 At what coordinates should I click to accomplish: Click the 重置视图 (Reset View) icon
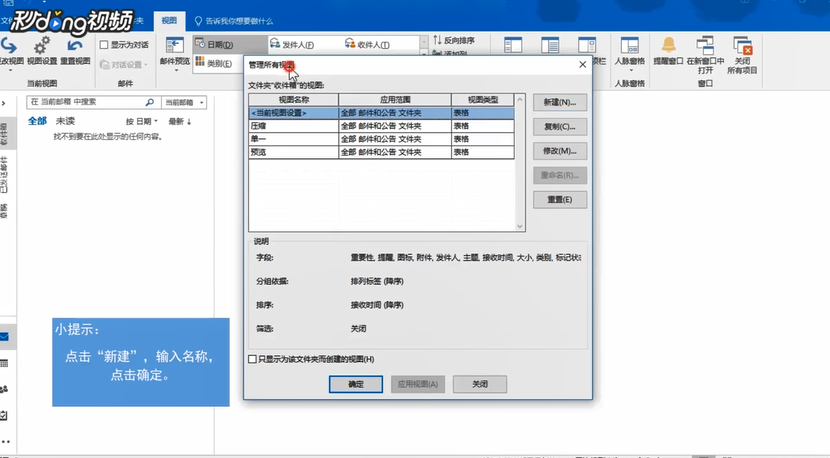click(75, 51)
